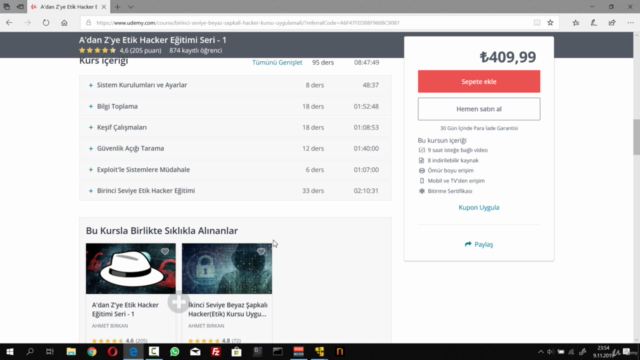Click the plus icon between course cards
This screenshot has width=640, height=360.
178,302
